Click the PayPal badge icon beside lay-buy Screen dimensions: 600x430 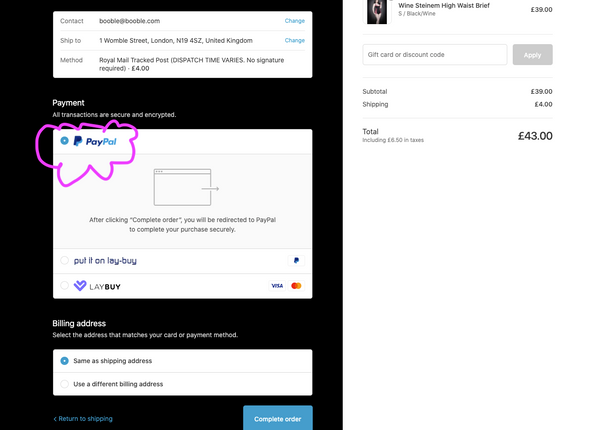(x=296, y=261)
